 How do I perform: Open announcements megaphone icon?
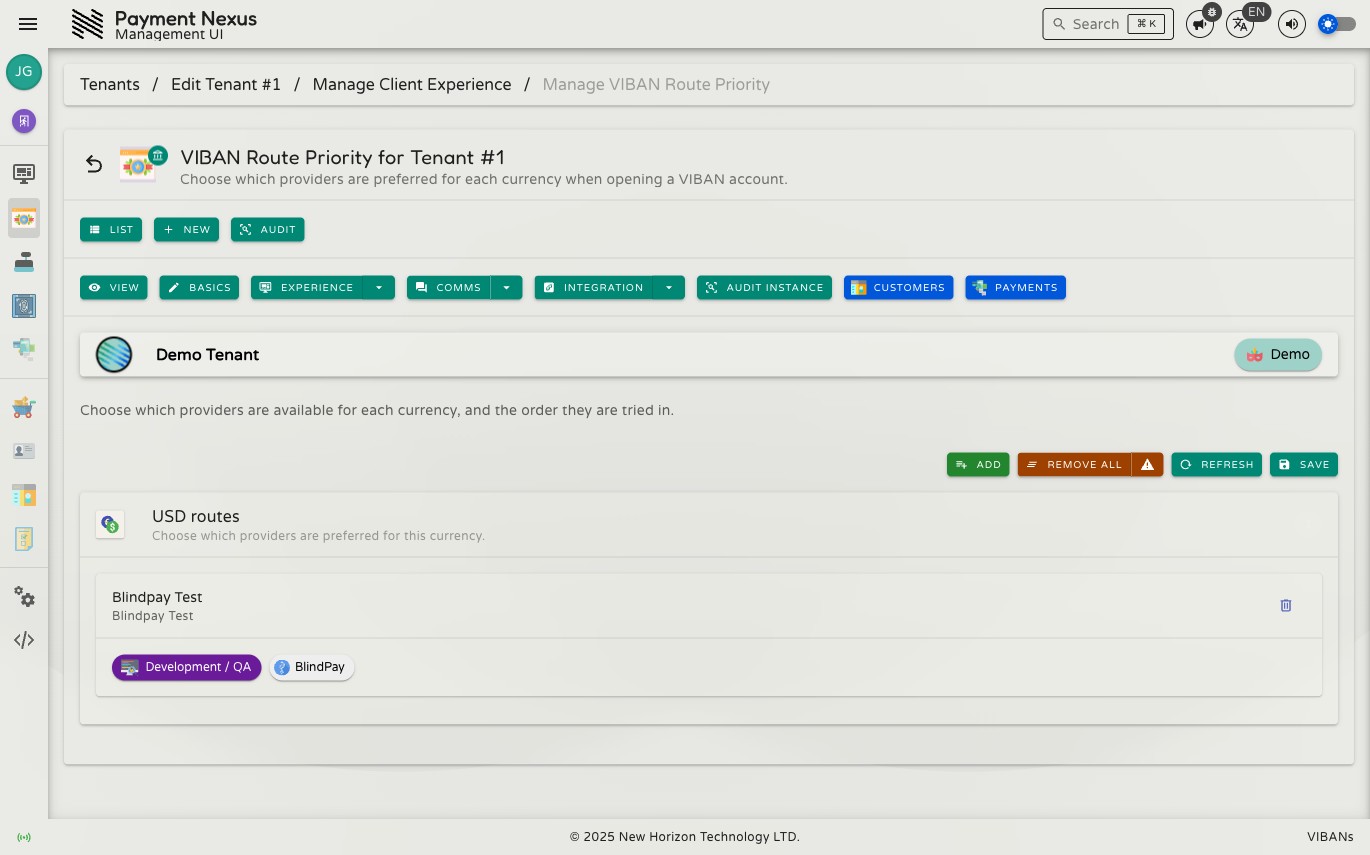[x=1200, y=24]
